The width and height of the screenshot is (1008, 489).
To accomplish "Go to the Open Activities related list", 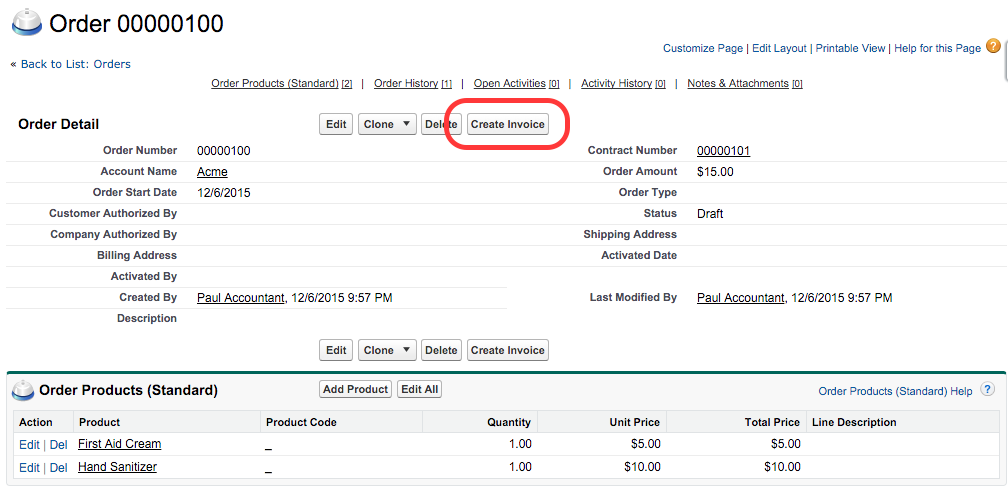I will click(x=509, y=84).
